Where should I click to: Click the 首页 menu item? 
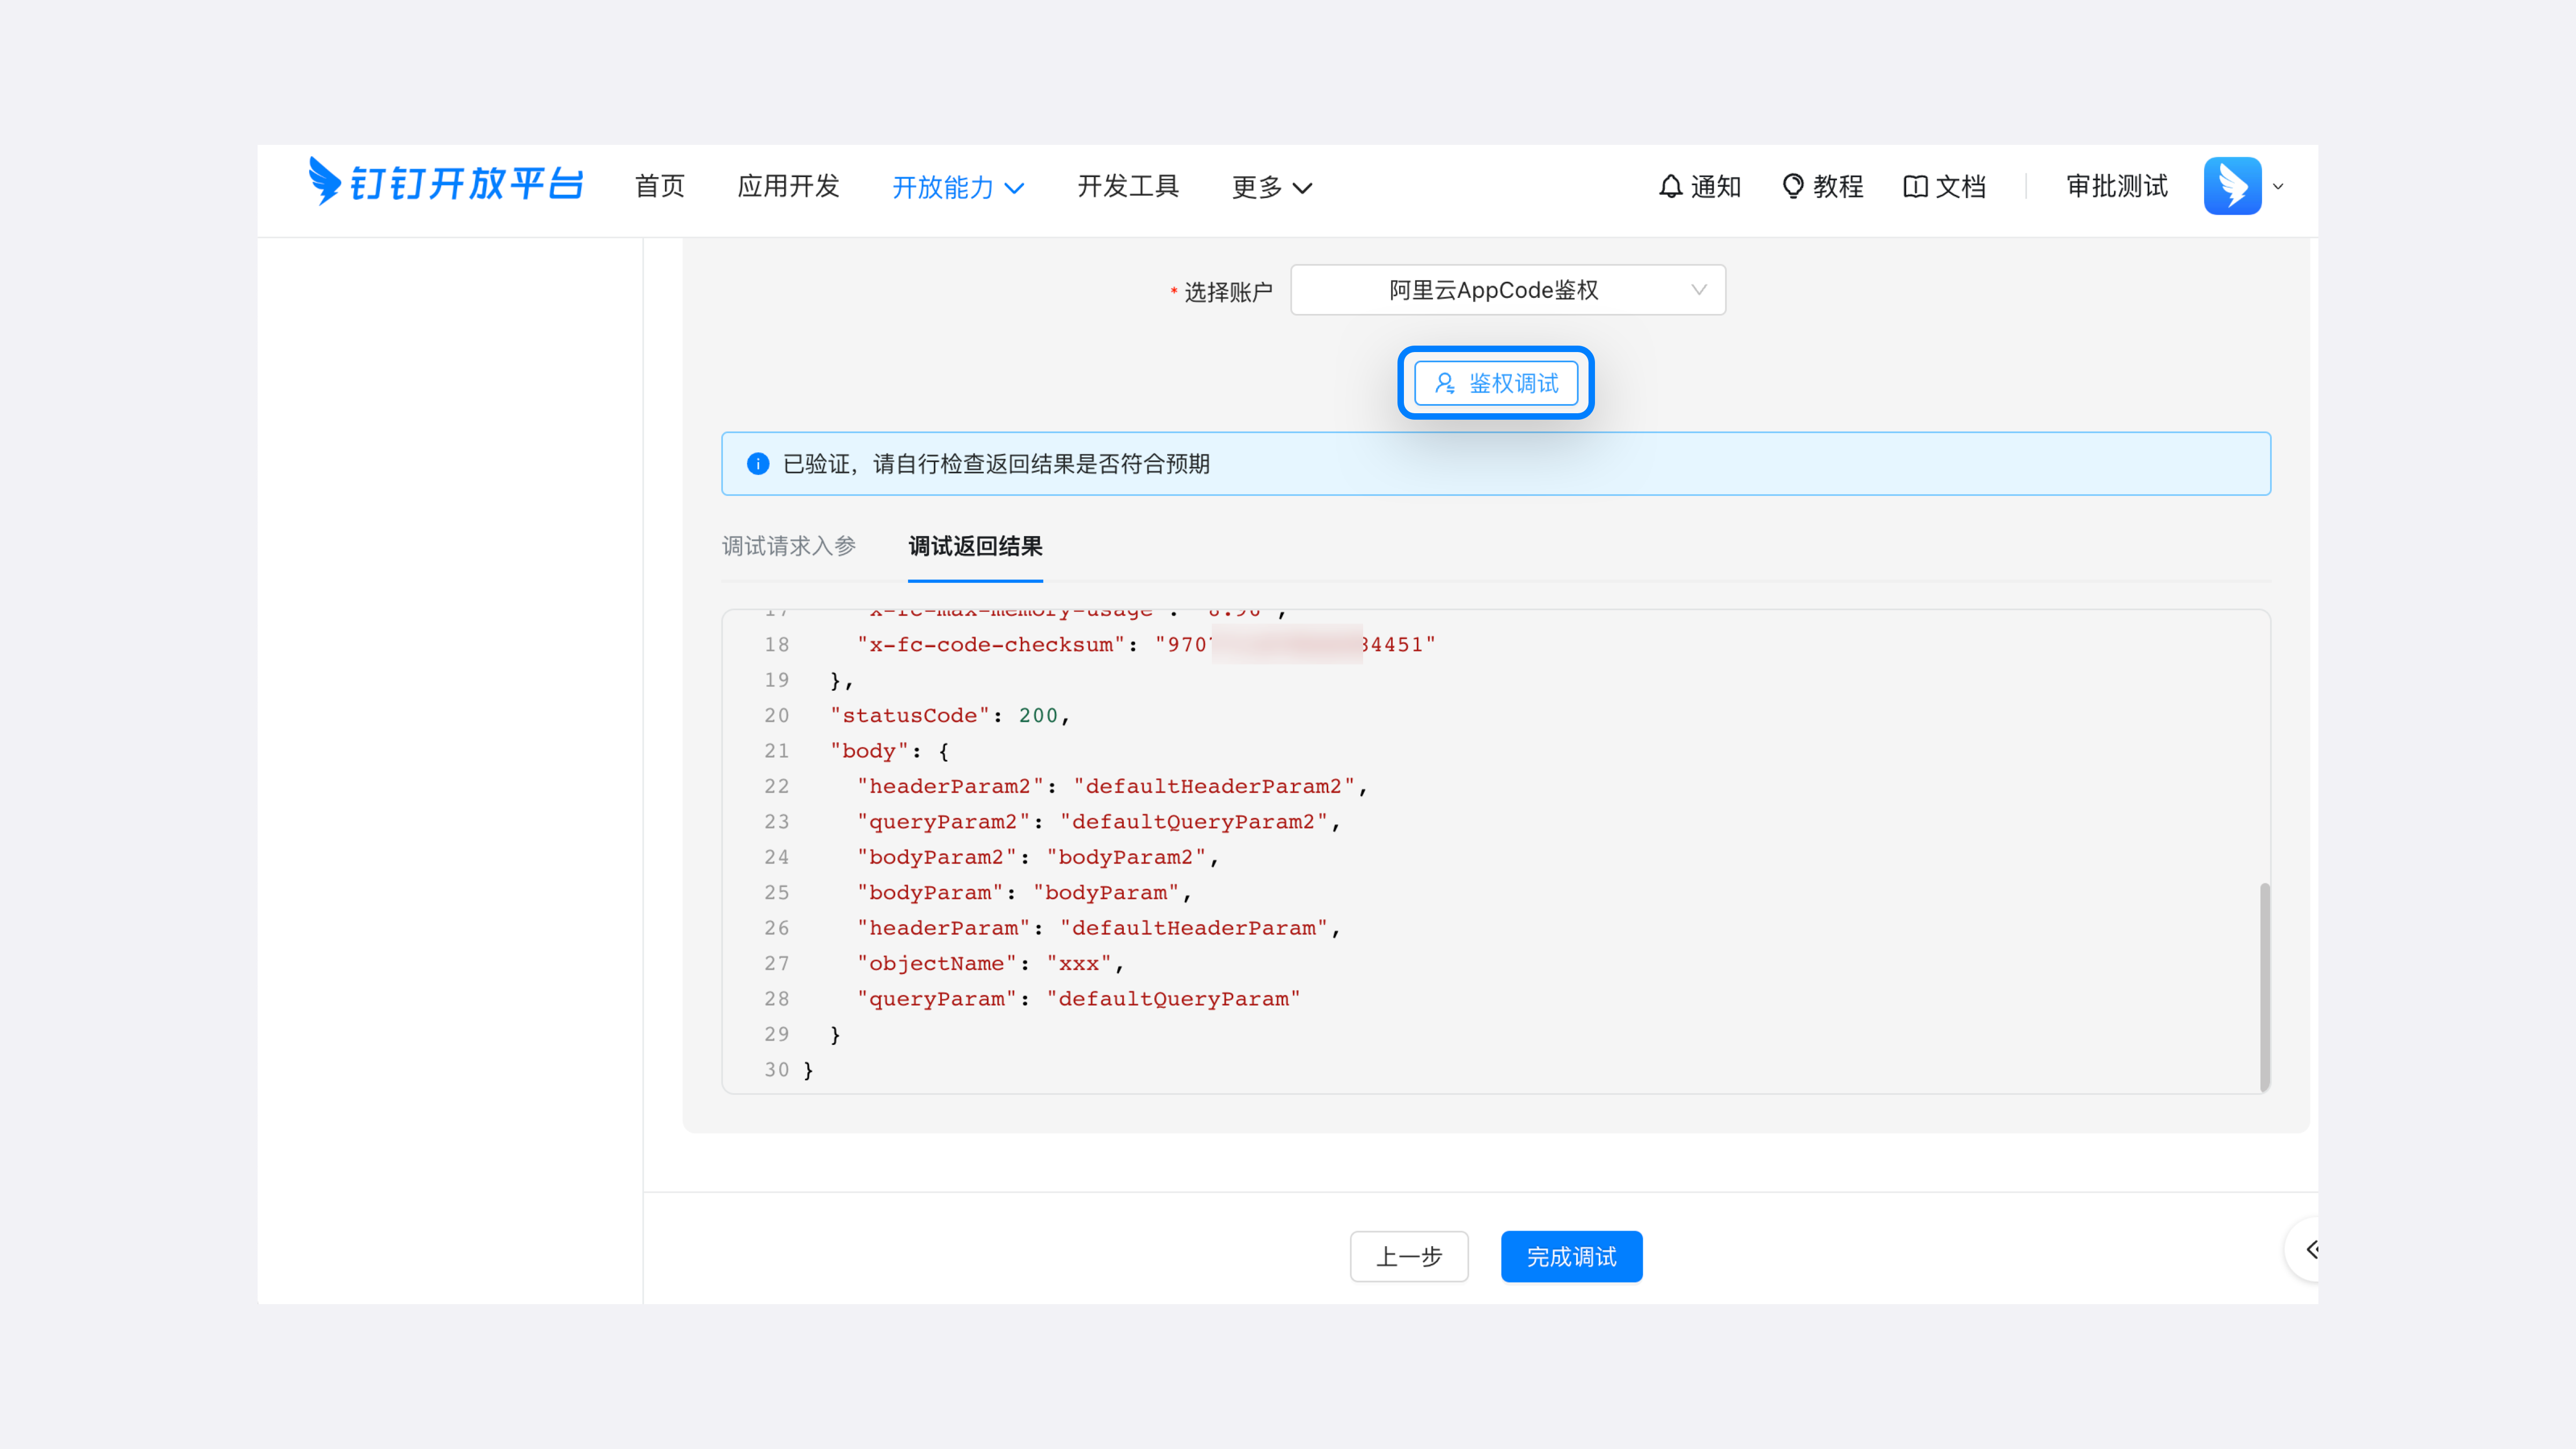(659, 187)
